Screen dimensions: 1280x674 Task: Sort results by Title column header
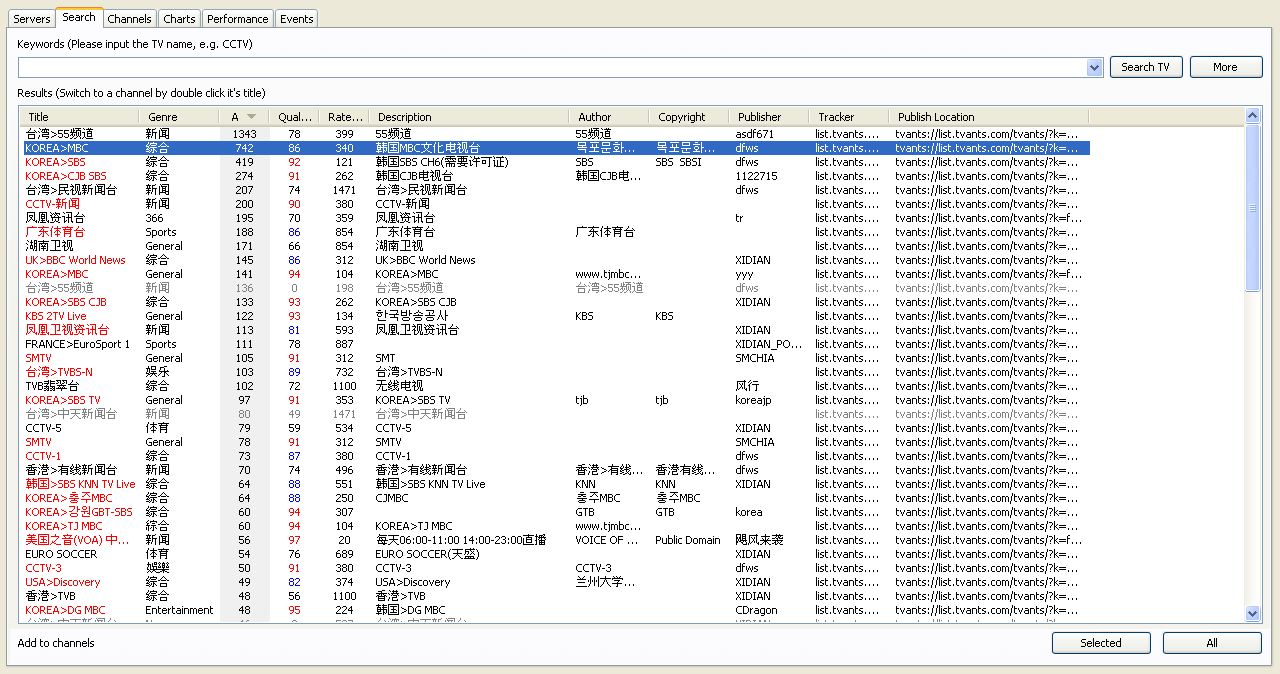(78, 117)
